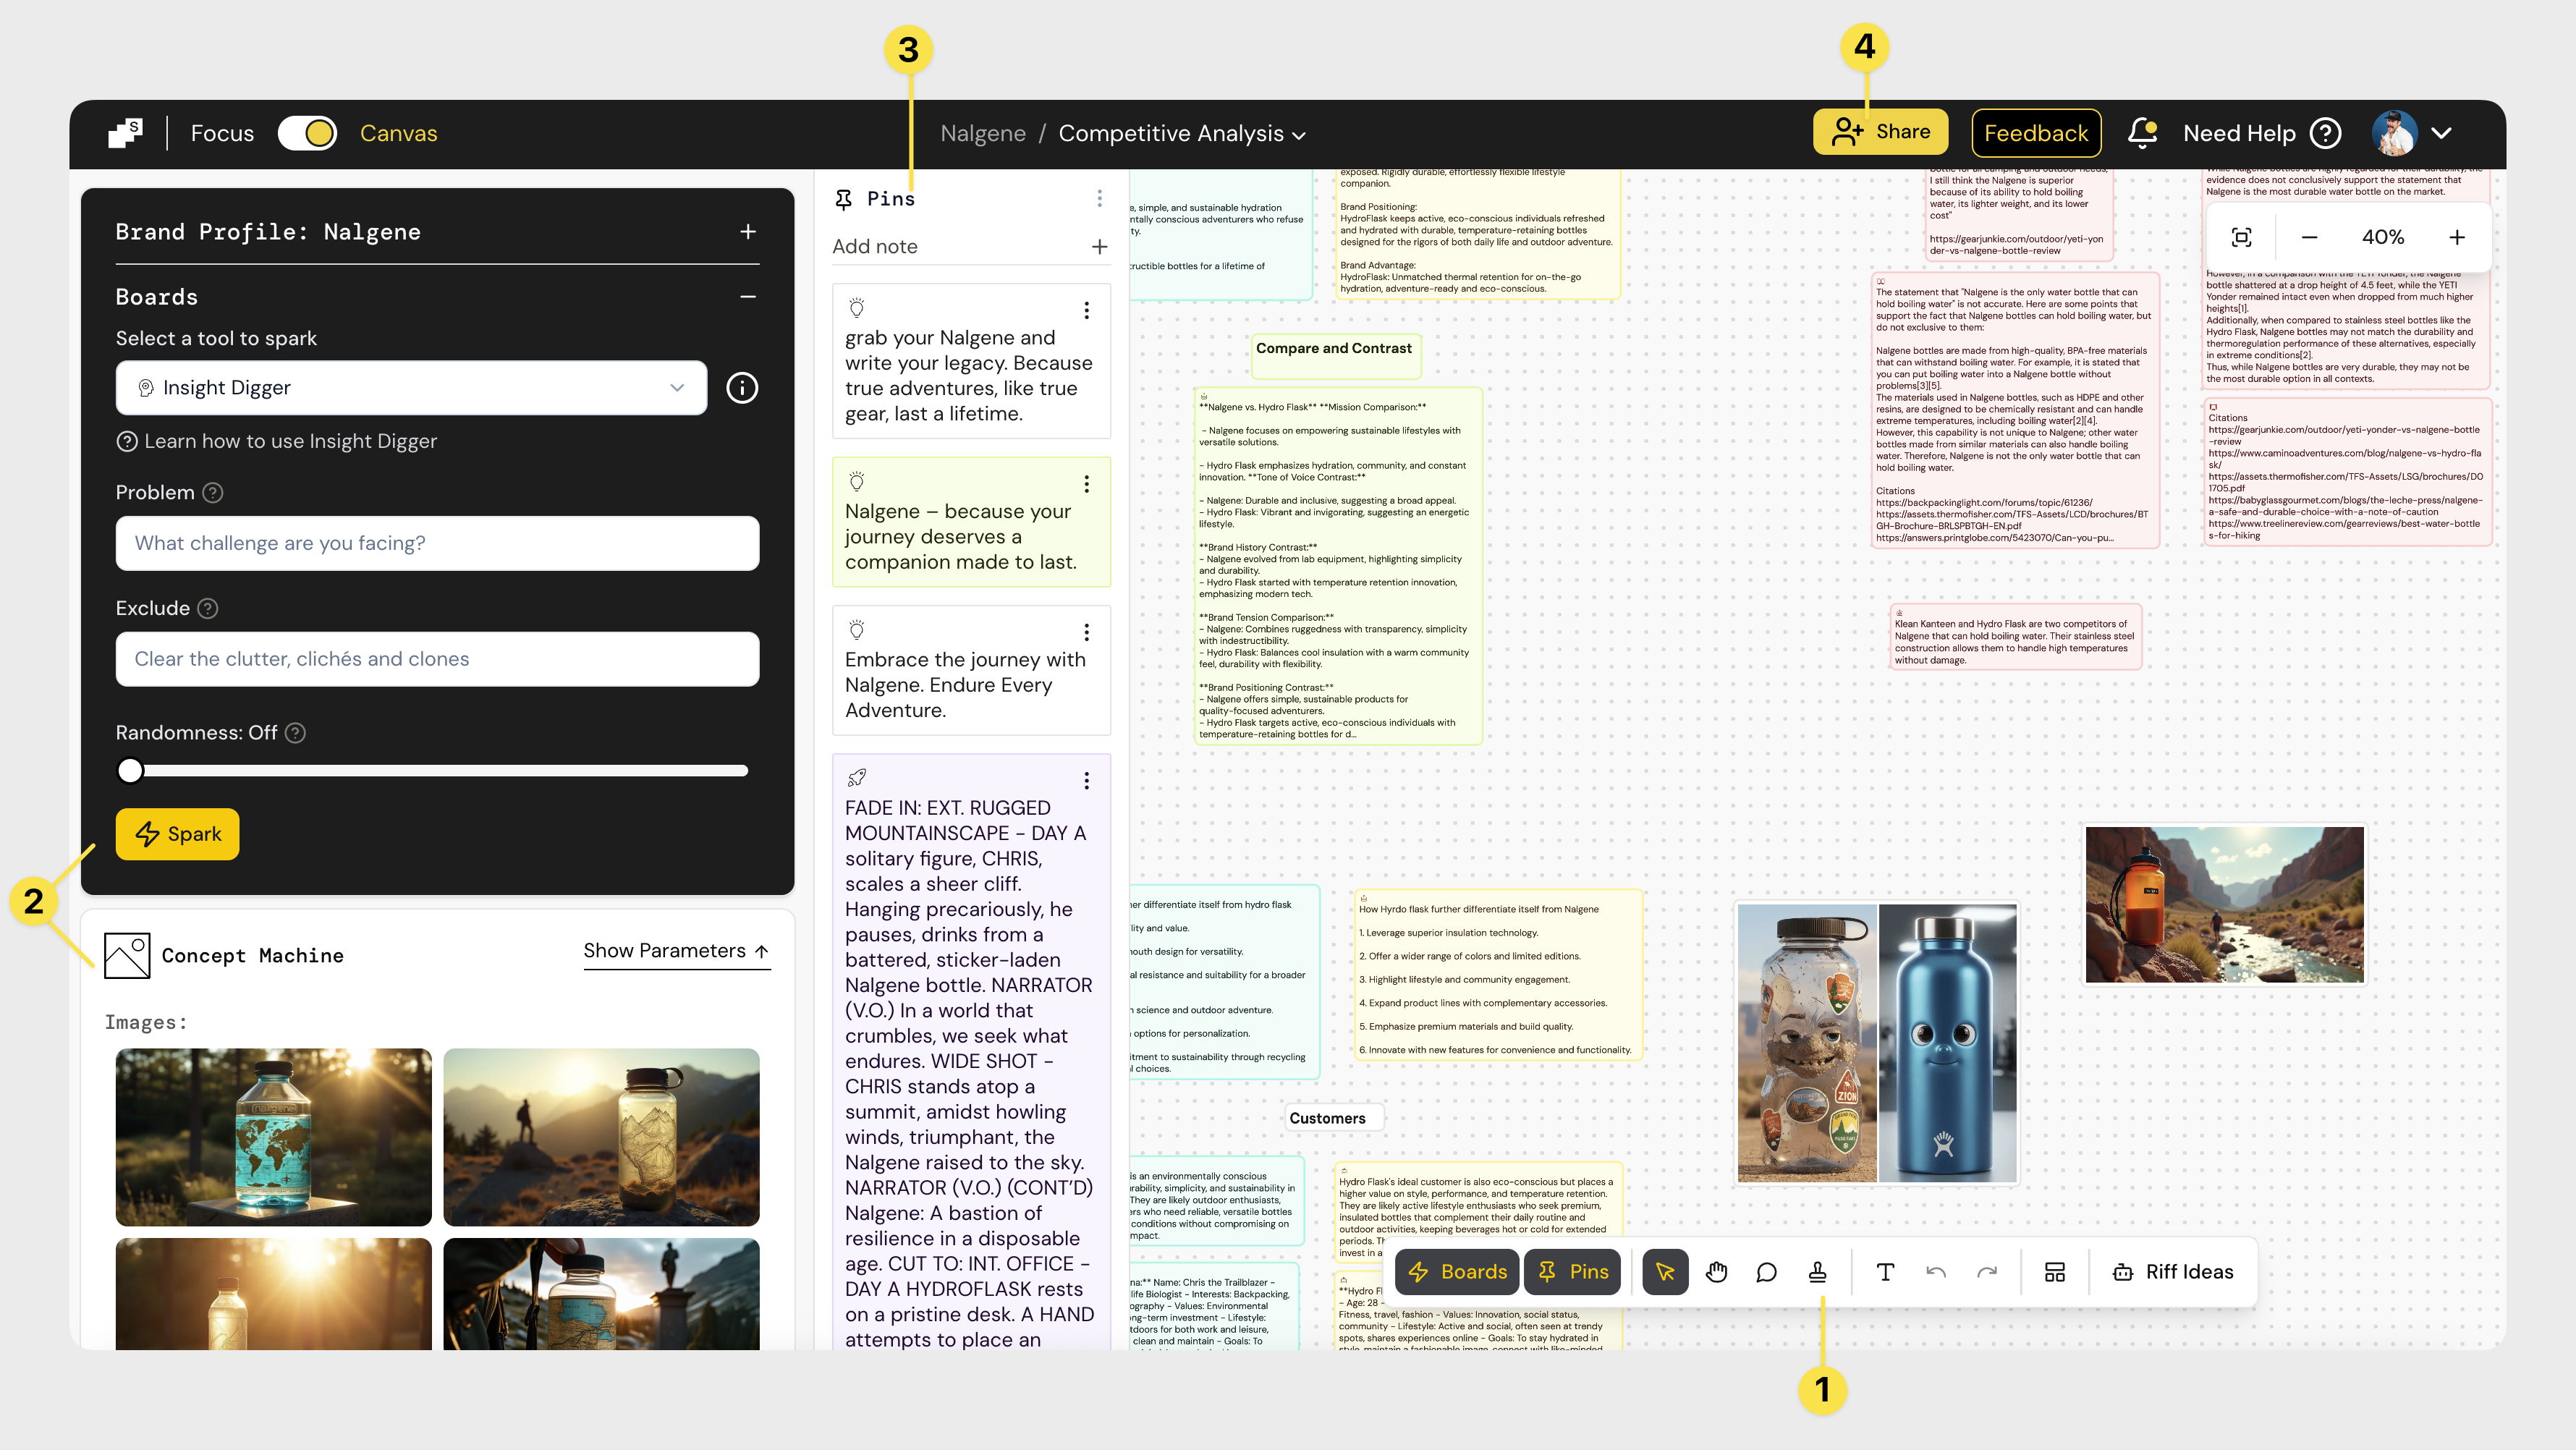Open options for the 'Endure Every Adventure' pin
2576x1450 pixels.
(x=1086, y=633)
